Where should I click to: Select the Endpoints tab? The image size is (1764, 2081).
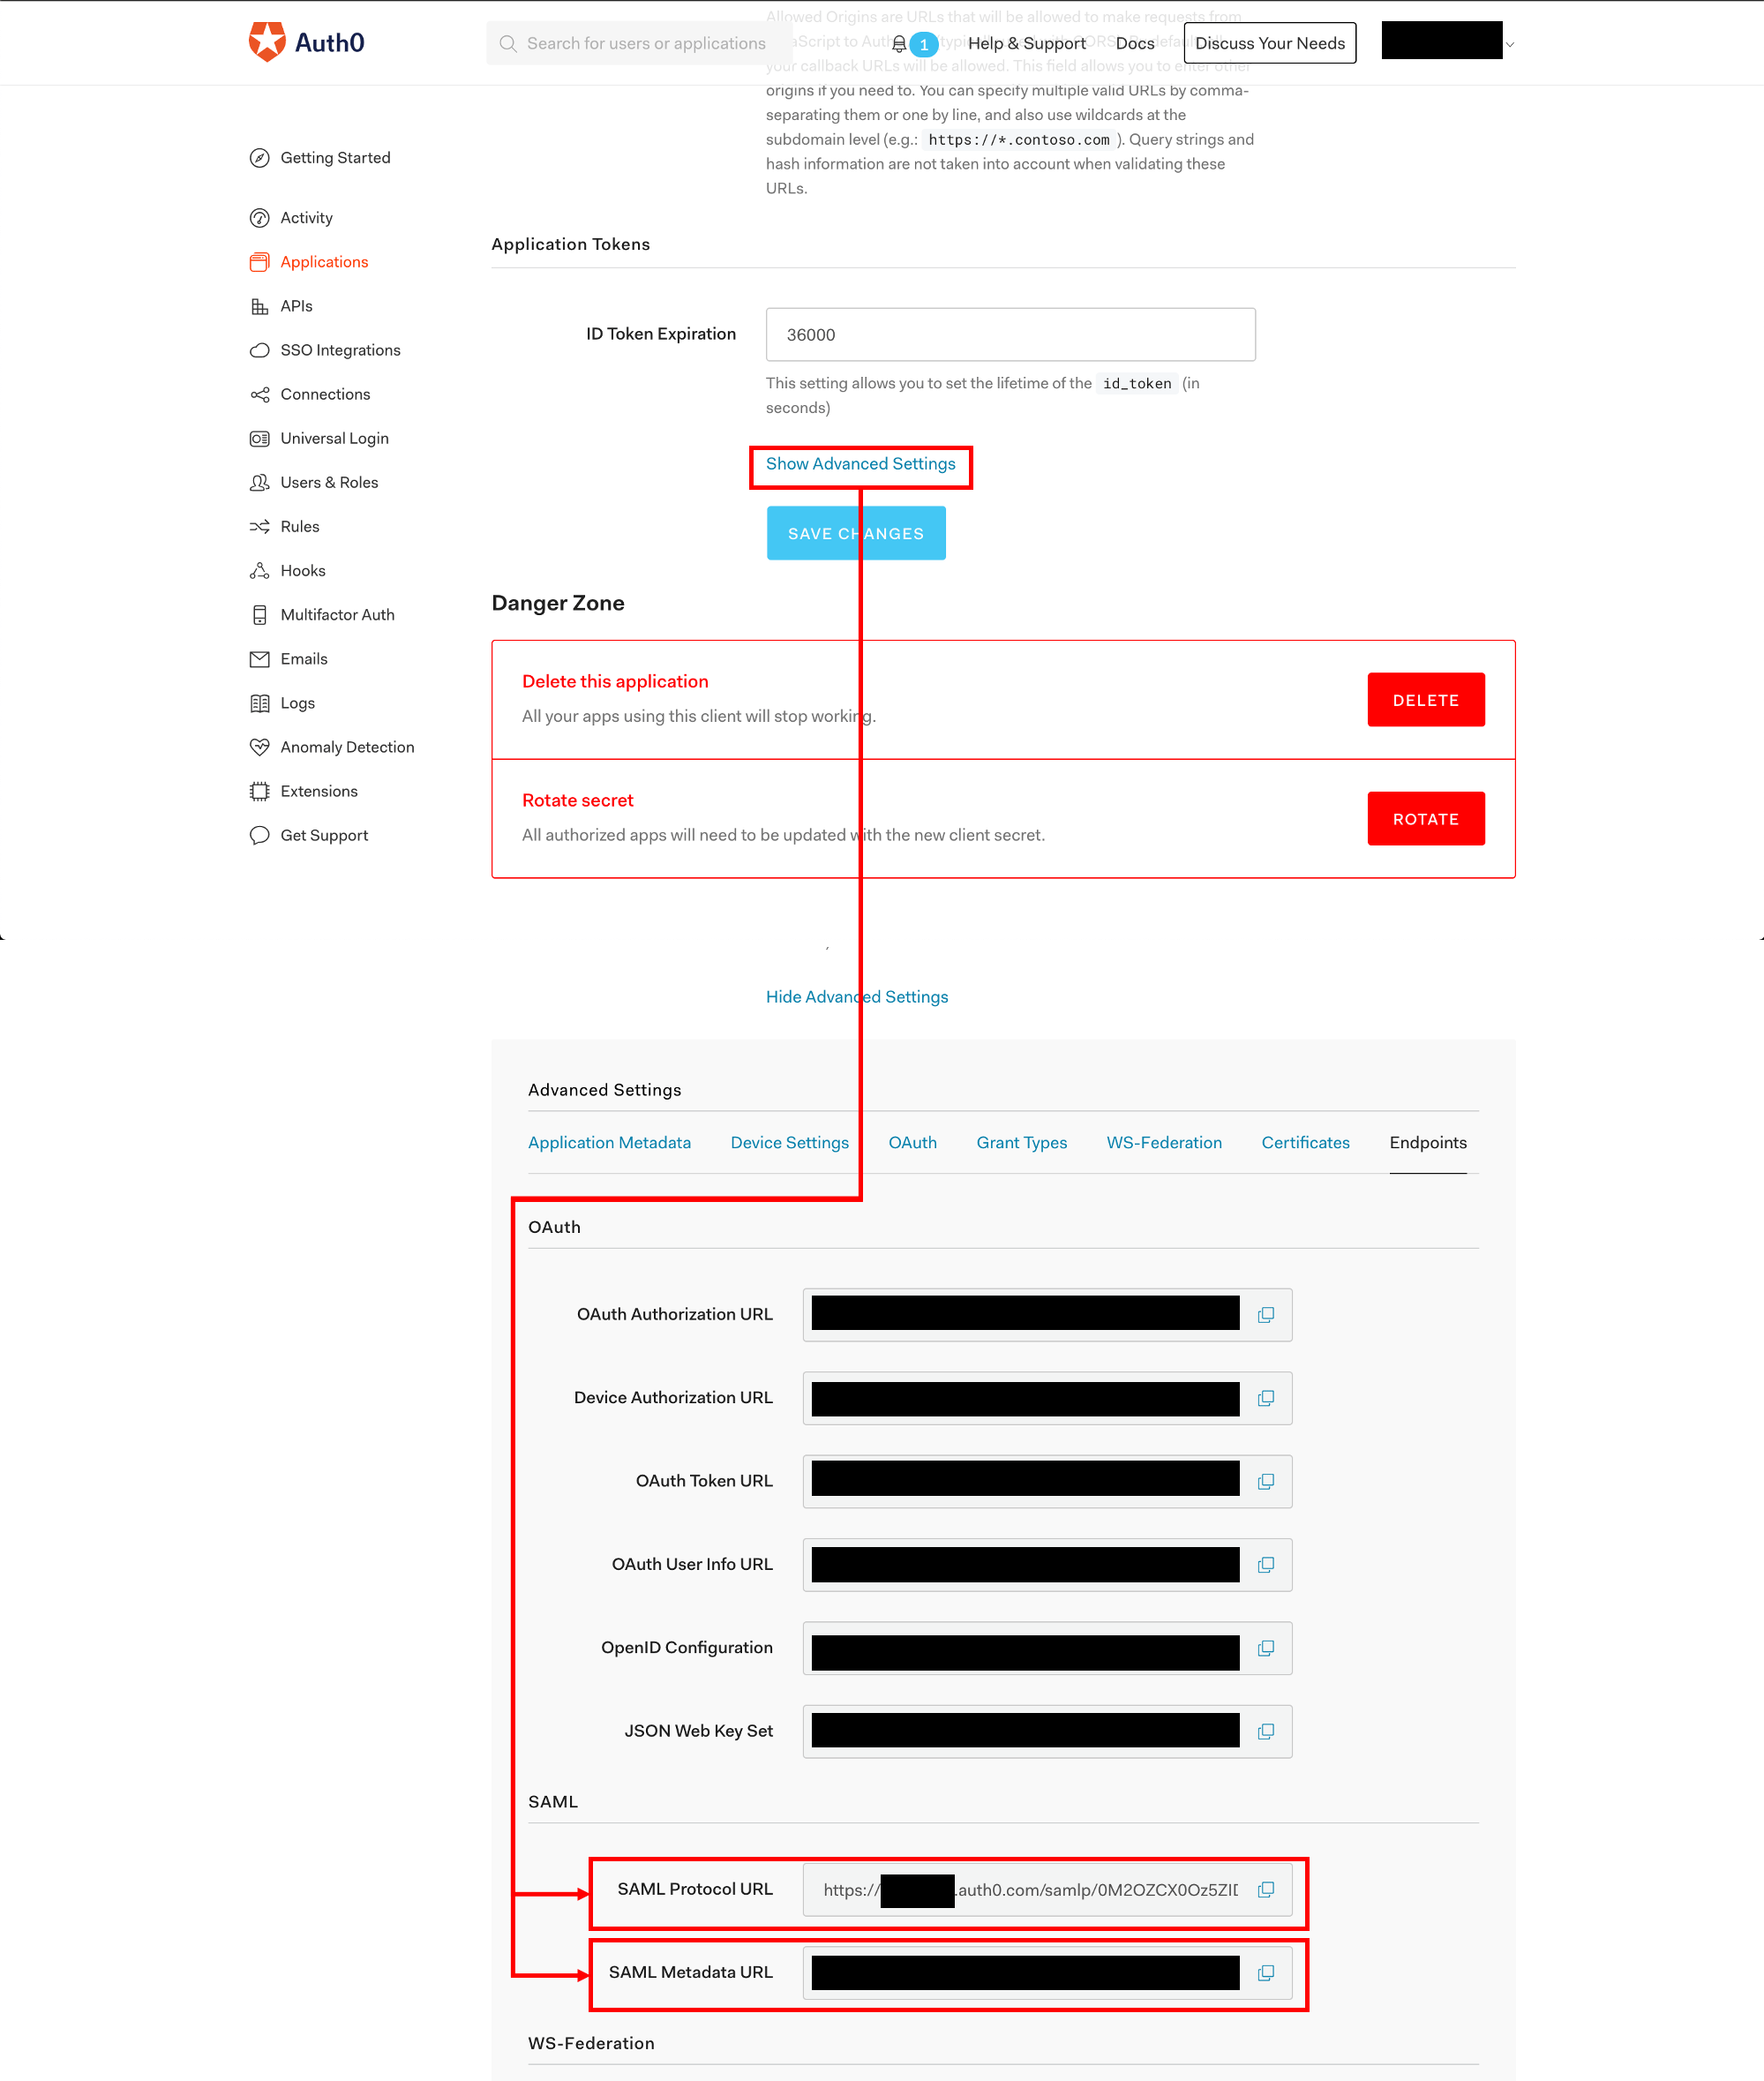(1427, 1142)
